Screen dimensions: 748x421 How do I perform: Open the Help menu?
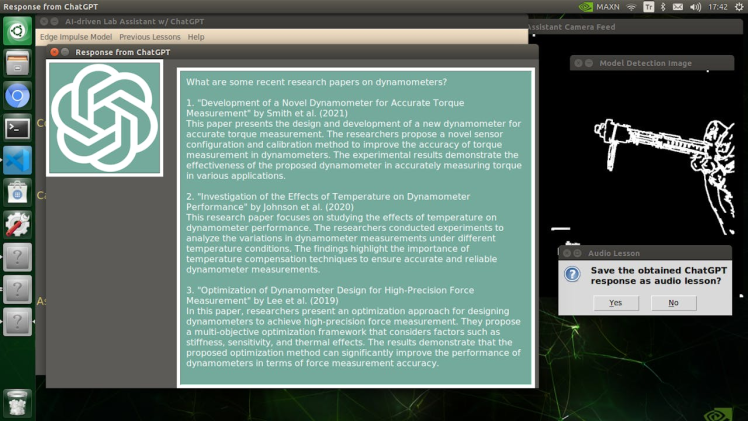pos(196,37)
